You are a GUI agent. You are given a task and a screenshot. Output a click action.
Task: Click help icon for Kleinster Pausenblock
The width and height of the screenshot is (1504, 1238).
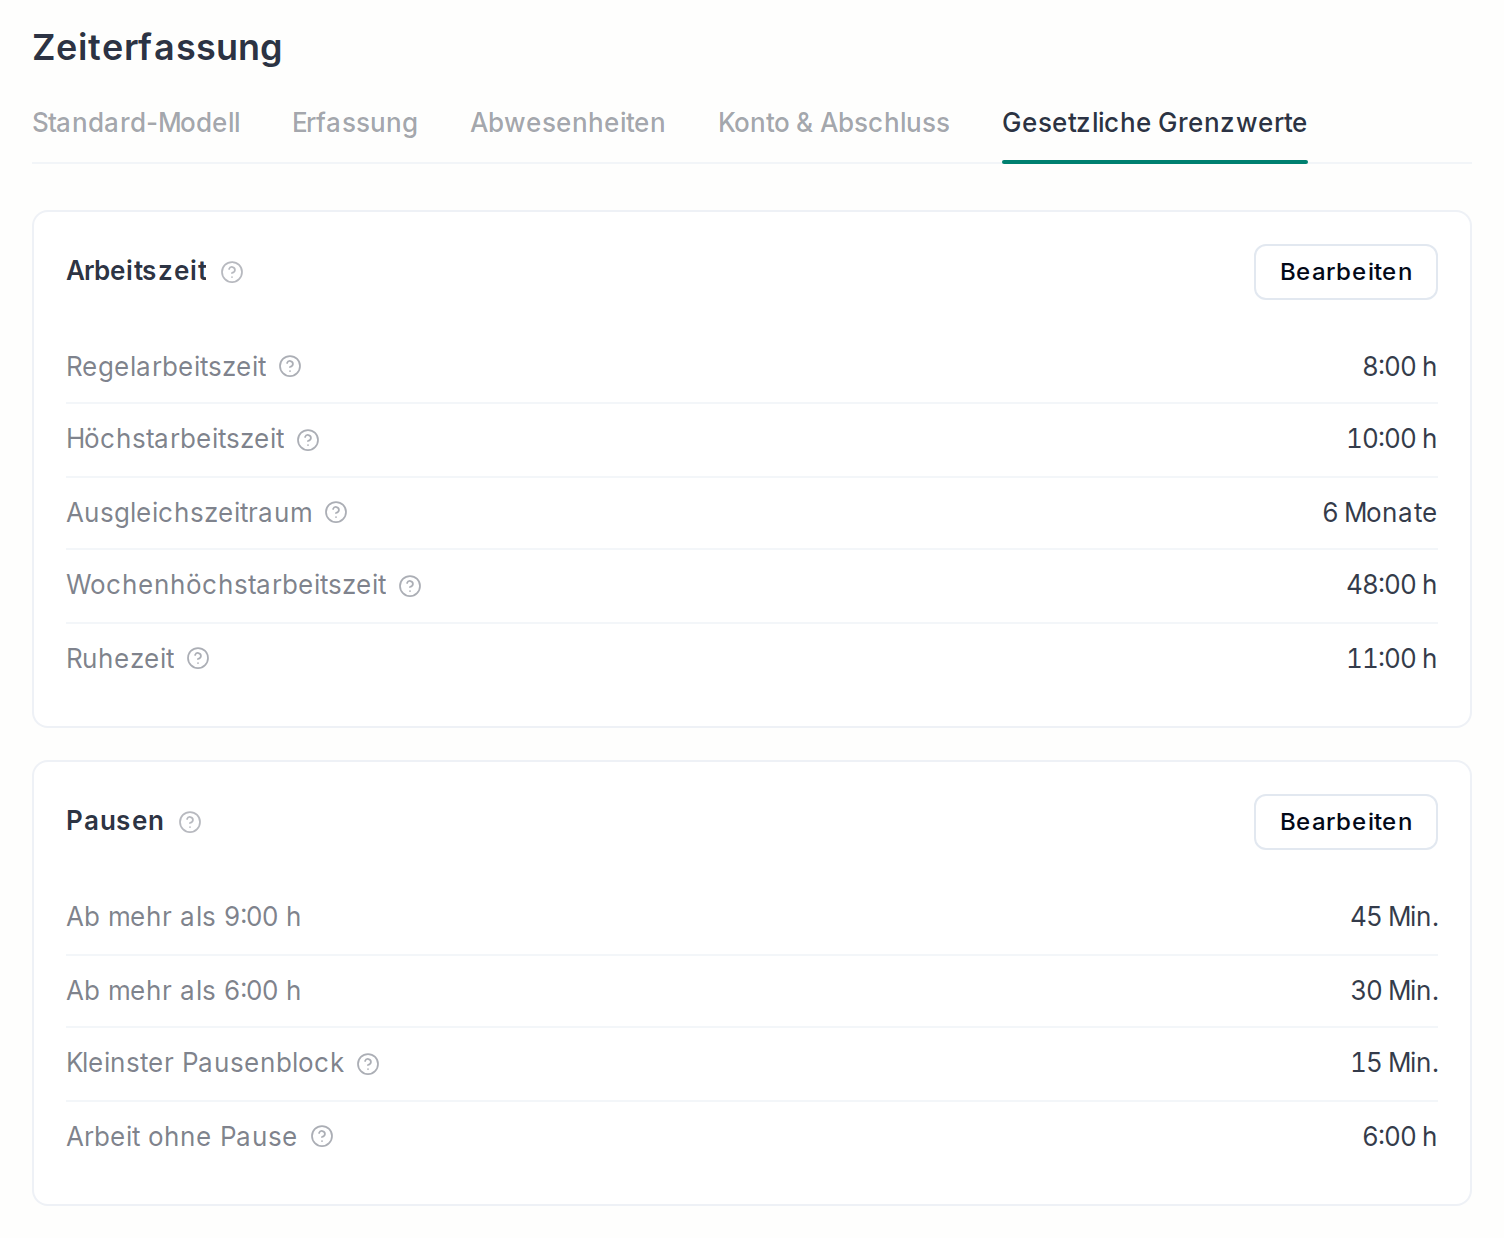[368, 1064]
